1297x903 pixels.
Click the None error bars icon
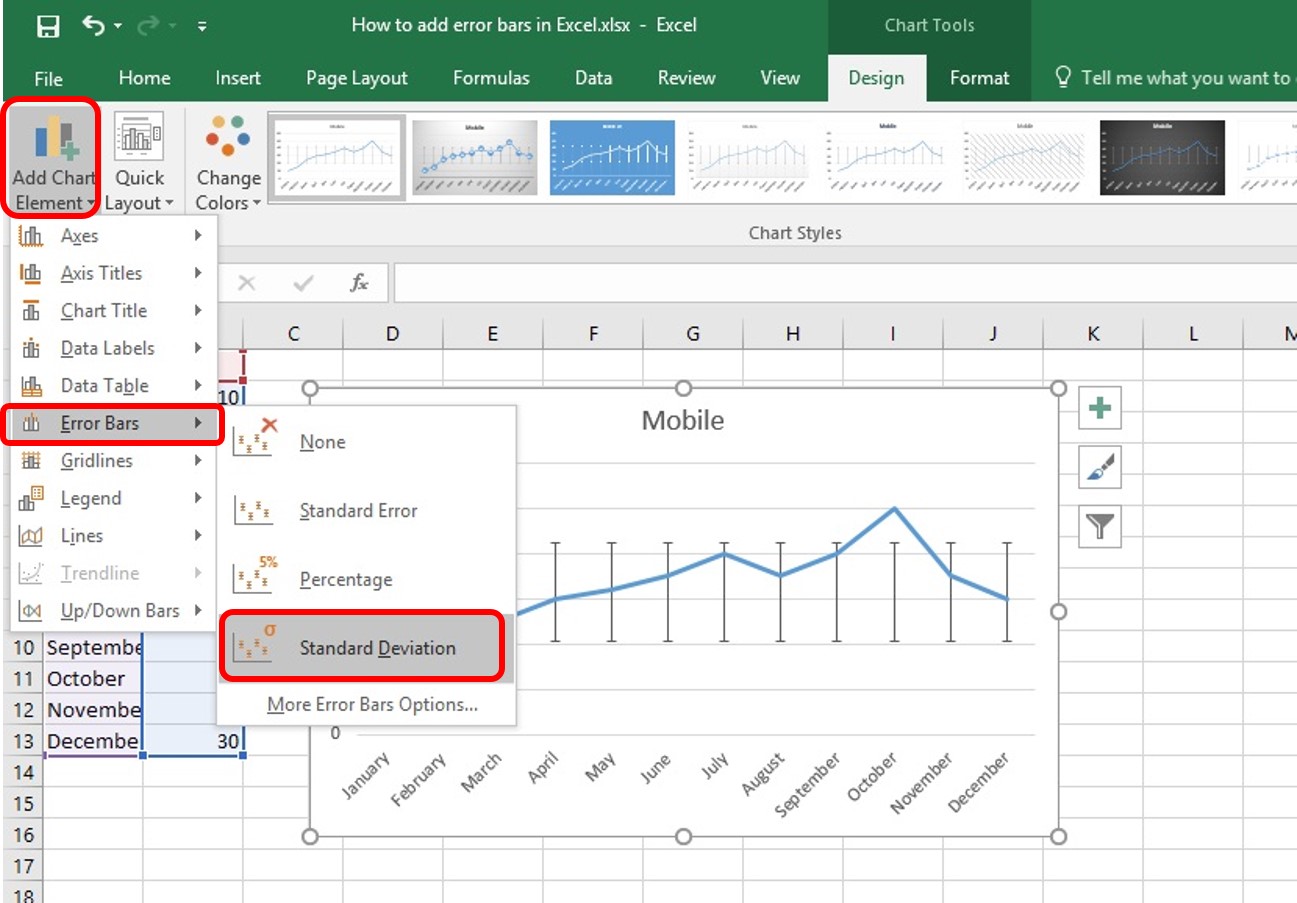pyautogui.click(x=255, y=438)
